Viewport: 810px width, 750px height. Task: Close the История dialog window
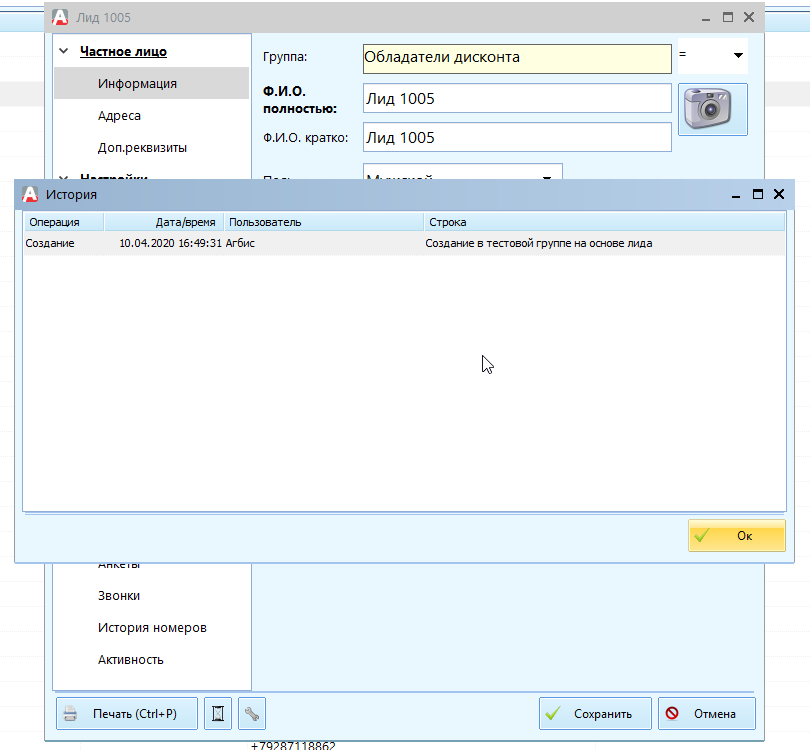(779, 194)
